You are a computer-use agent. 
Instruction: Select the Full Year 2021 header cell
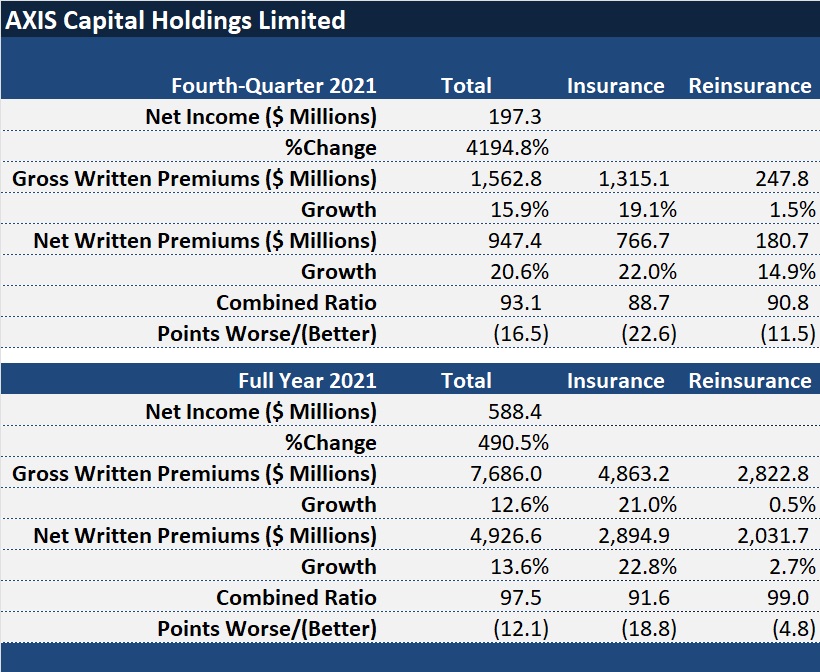click(x=307, y=380)
